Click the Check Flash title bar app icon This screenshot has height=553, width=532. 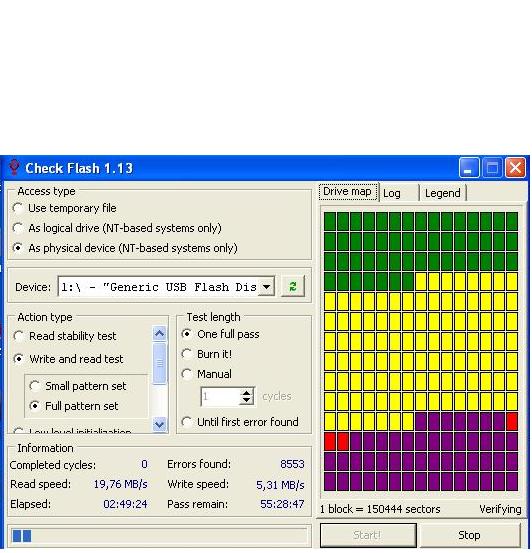click(14, 168)
